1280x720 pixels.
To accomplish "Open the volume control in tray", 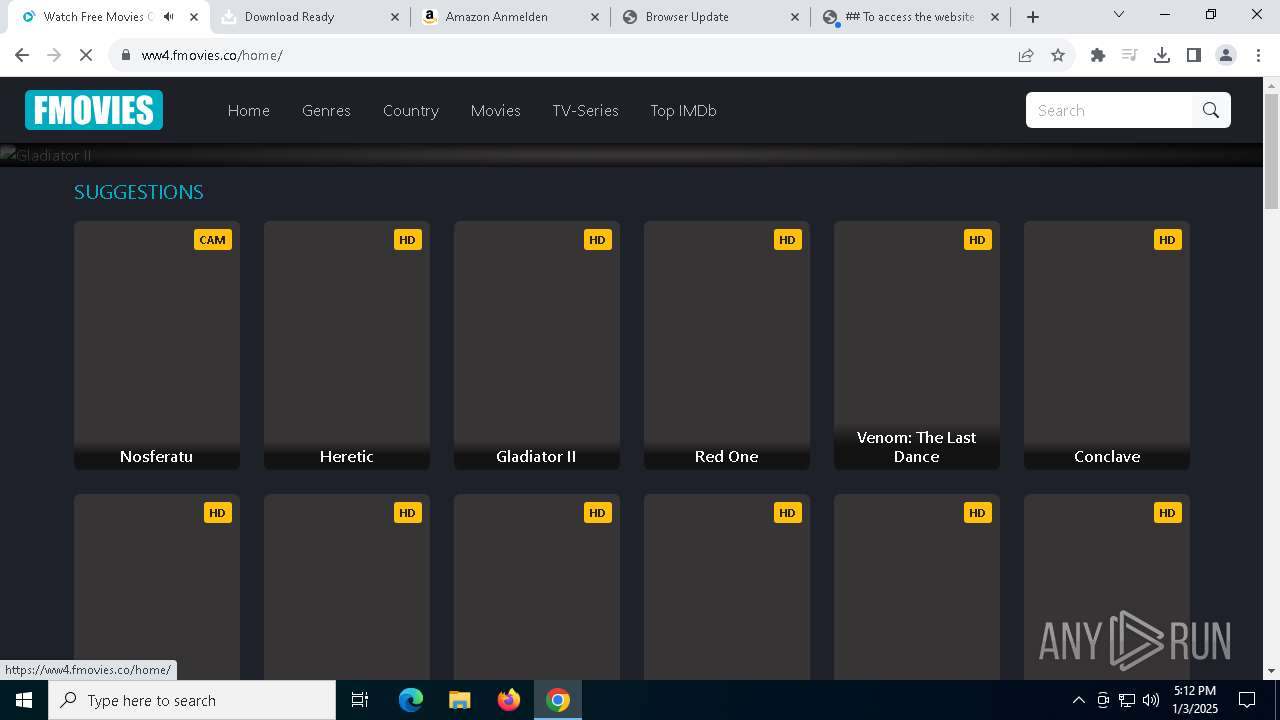I will click(x=1151, y=700).
